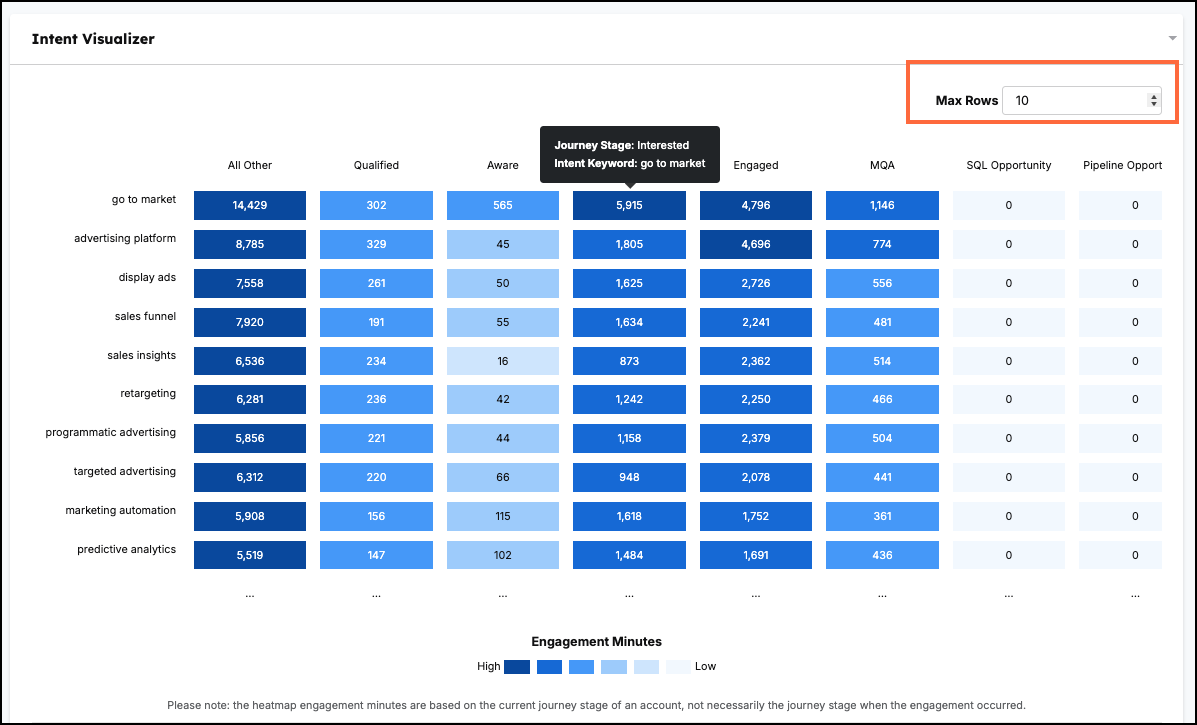The height and width of the screenshot is (725, 1197).
Task: Click the third blue legend swatch
Action: pos(581,666)
